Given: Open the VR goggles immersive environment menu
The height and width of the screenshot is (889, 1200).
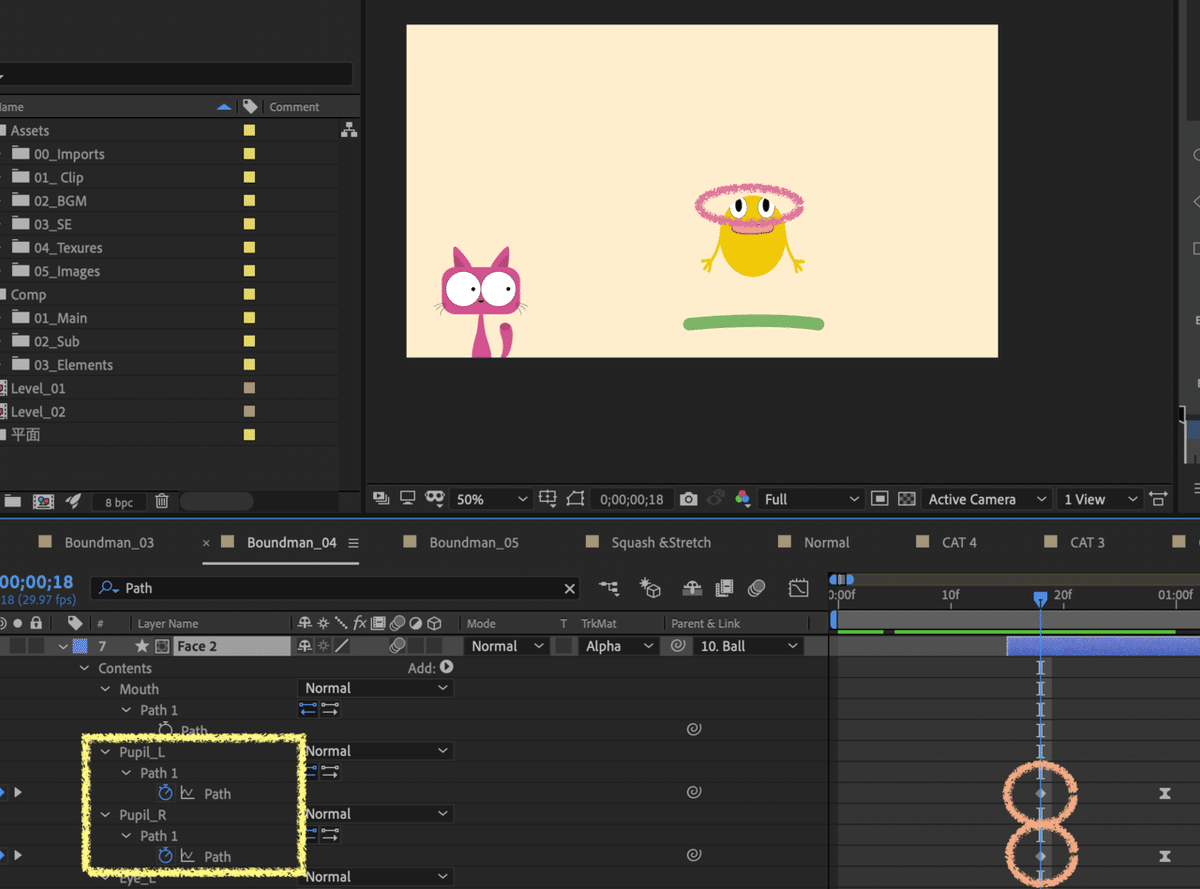Looking at the screenshot, I should pyautogui.click(x=434, y=499).
